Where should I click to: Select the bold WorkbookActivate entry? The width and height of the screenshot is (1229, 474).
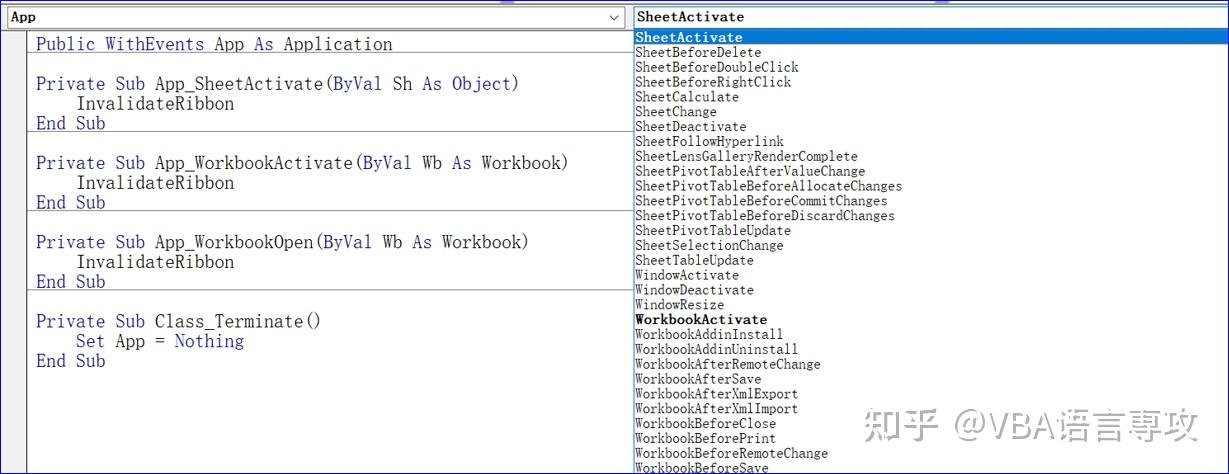[701, 320]
